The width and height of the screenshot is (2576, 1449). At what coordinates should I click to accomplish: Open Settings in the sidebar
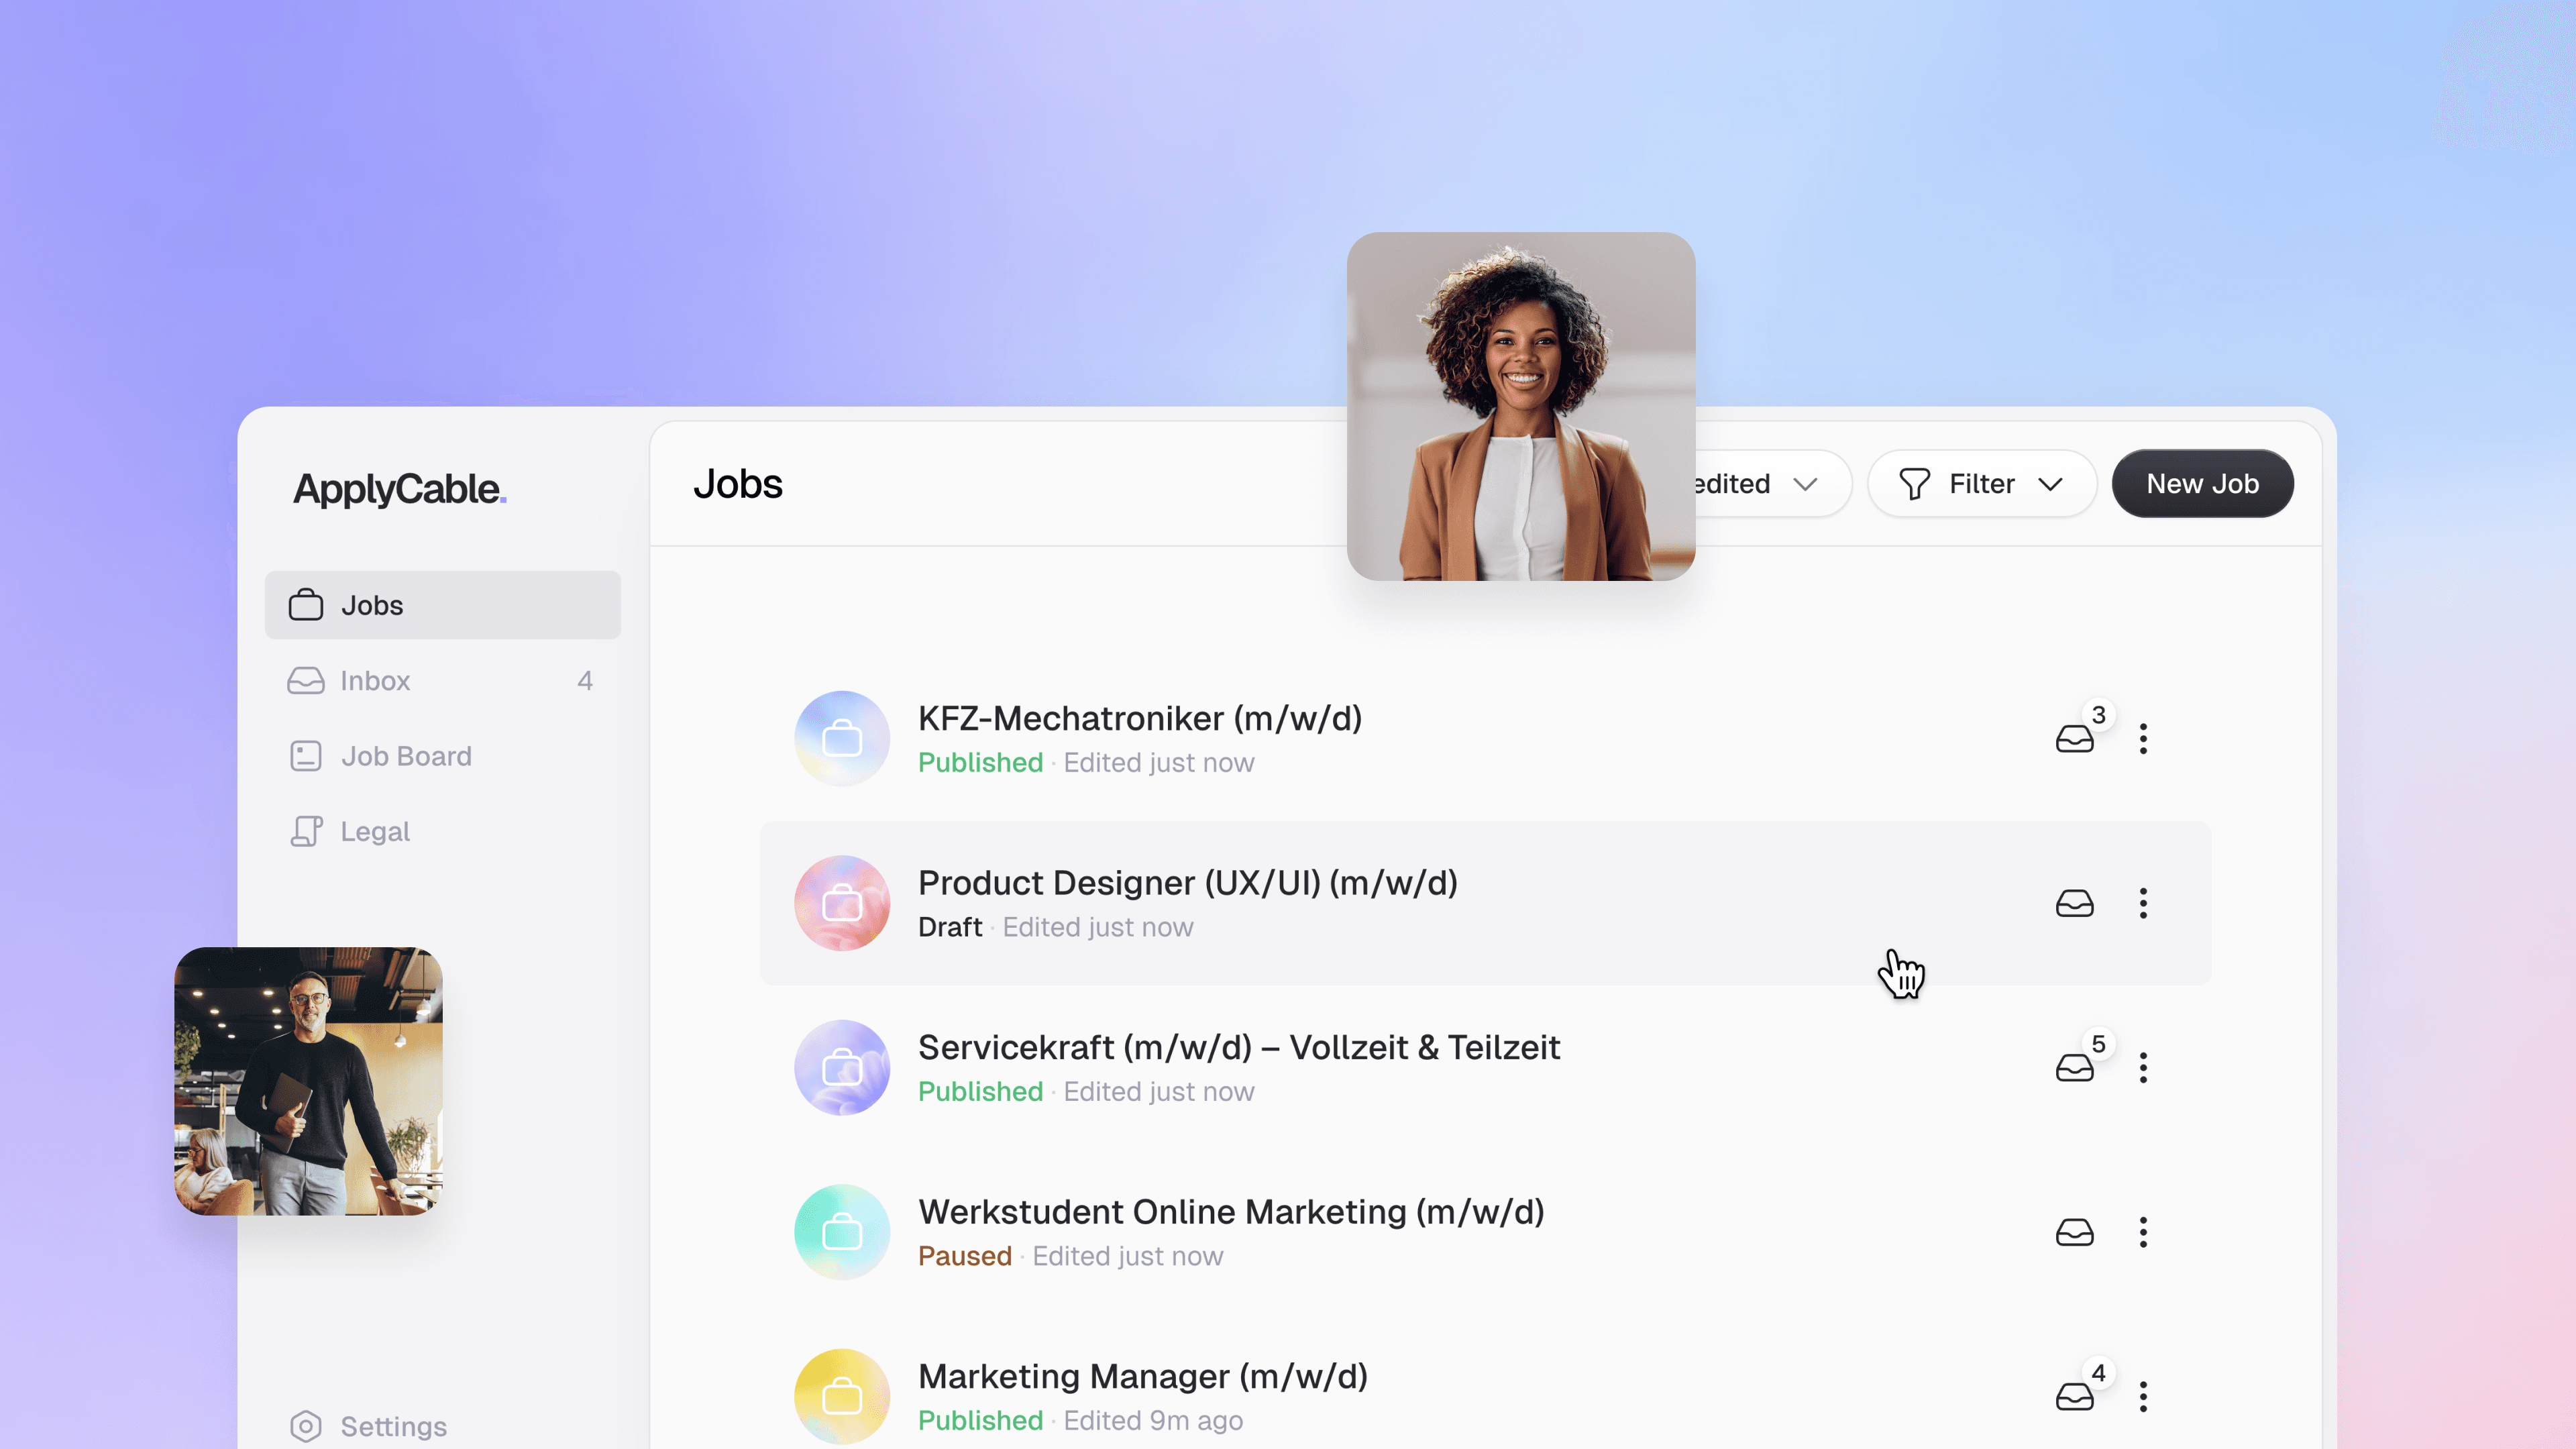coord(443,1426)
